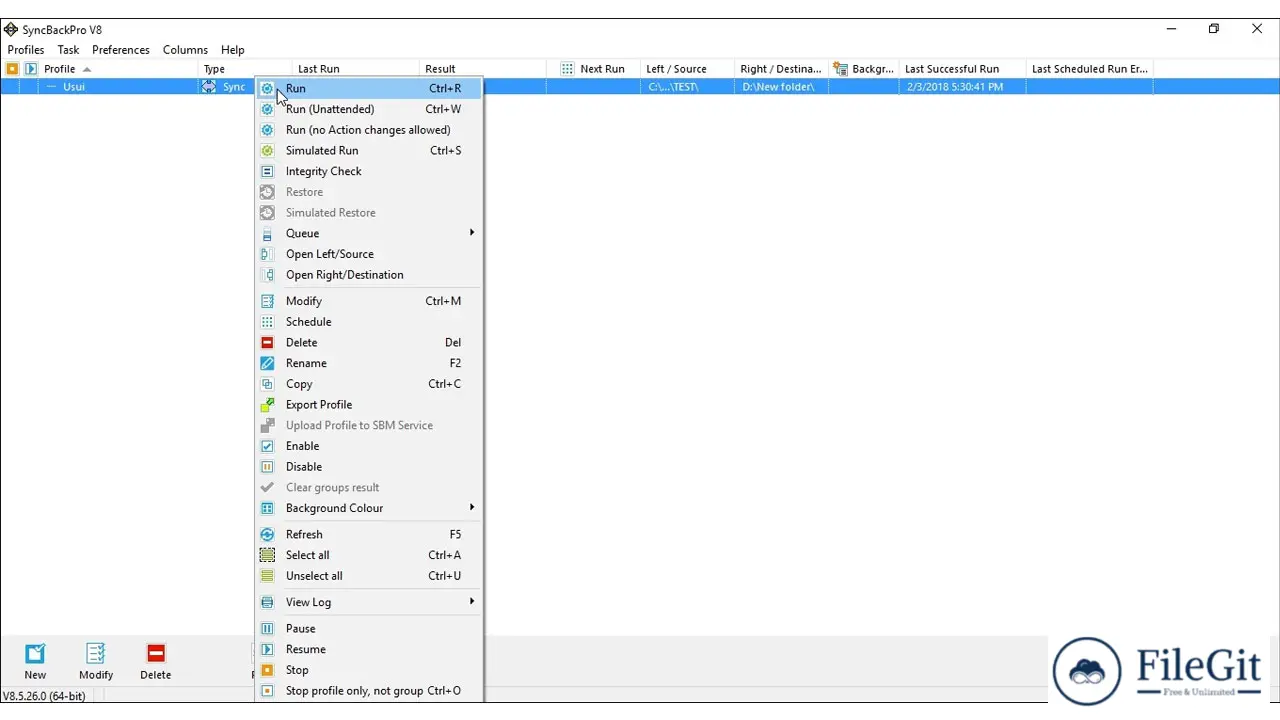Click the orange stop icon in header row
Image resolution: width=1280 pixels, height=720 pixels.
pyautogui.click(x=12, y=69)
